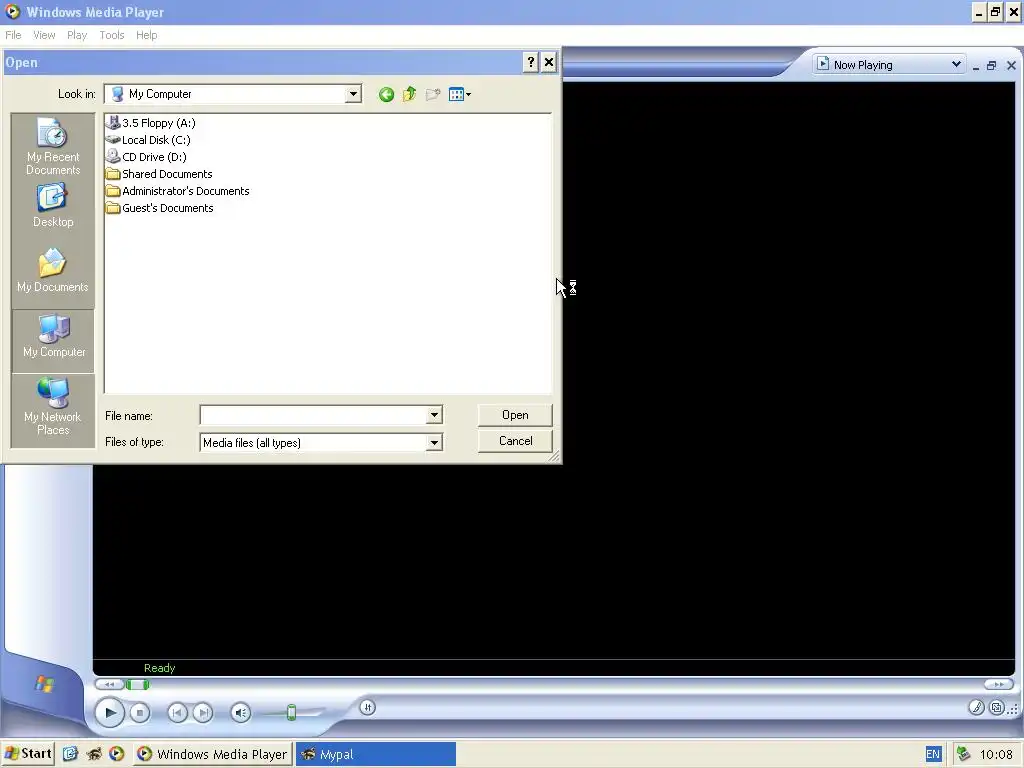The width and height of the screenshot is (1024, 768).
Task: Click the network tray icon near clock
Action: (963, 754)
